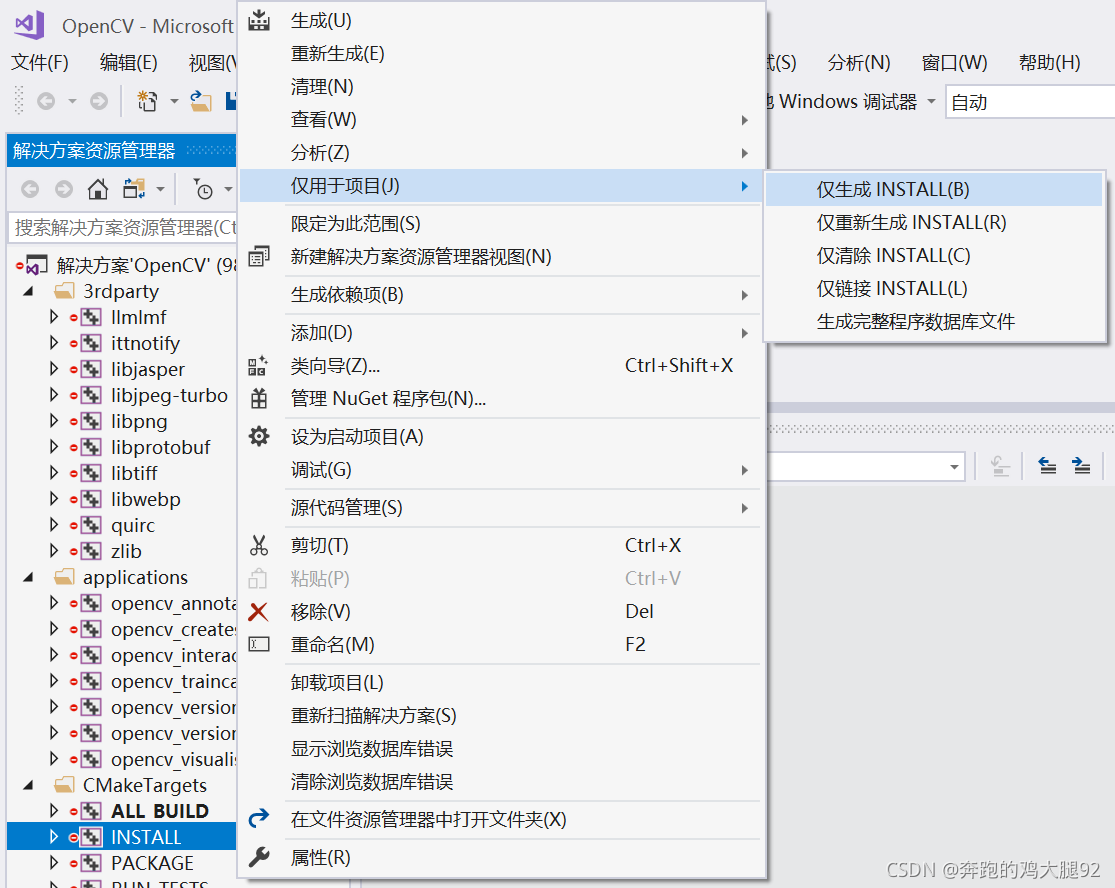The image size is (1115, 888).
Task: Click the rename icon beside 重命名(M)
Action: pos(259,644)
